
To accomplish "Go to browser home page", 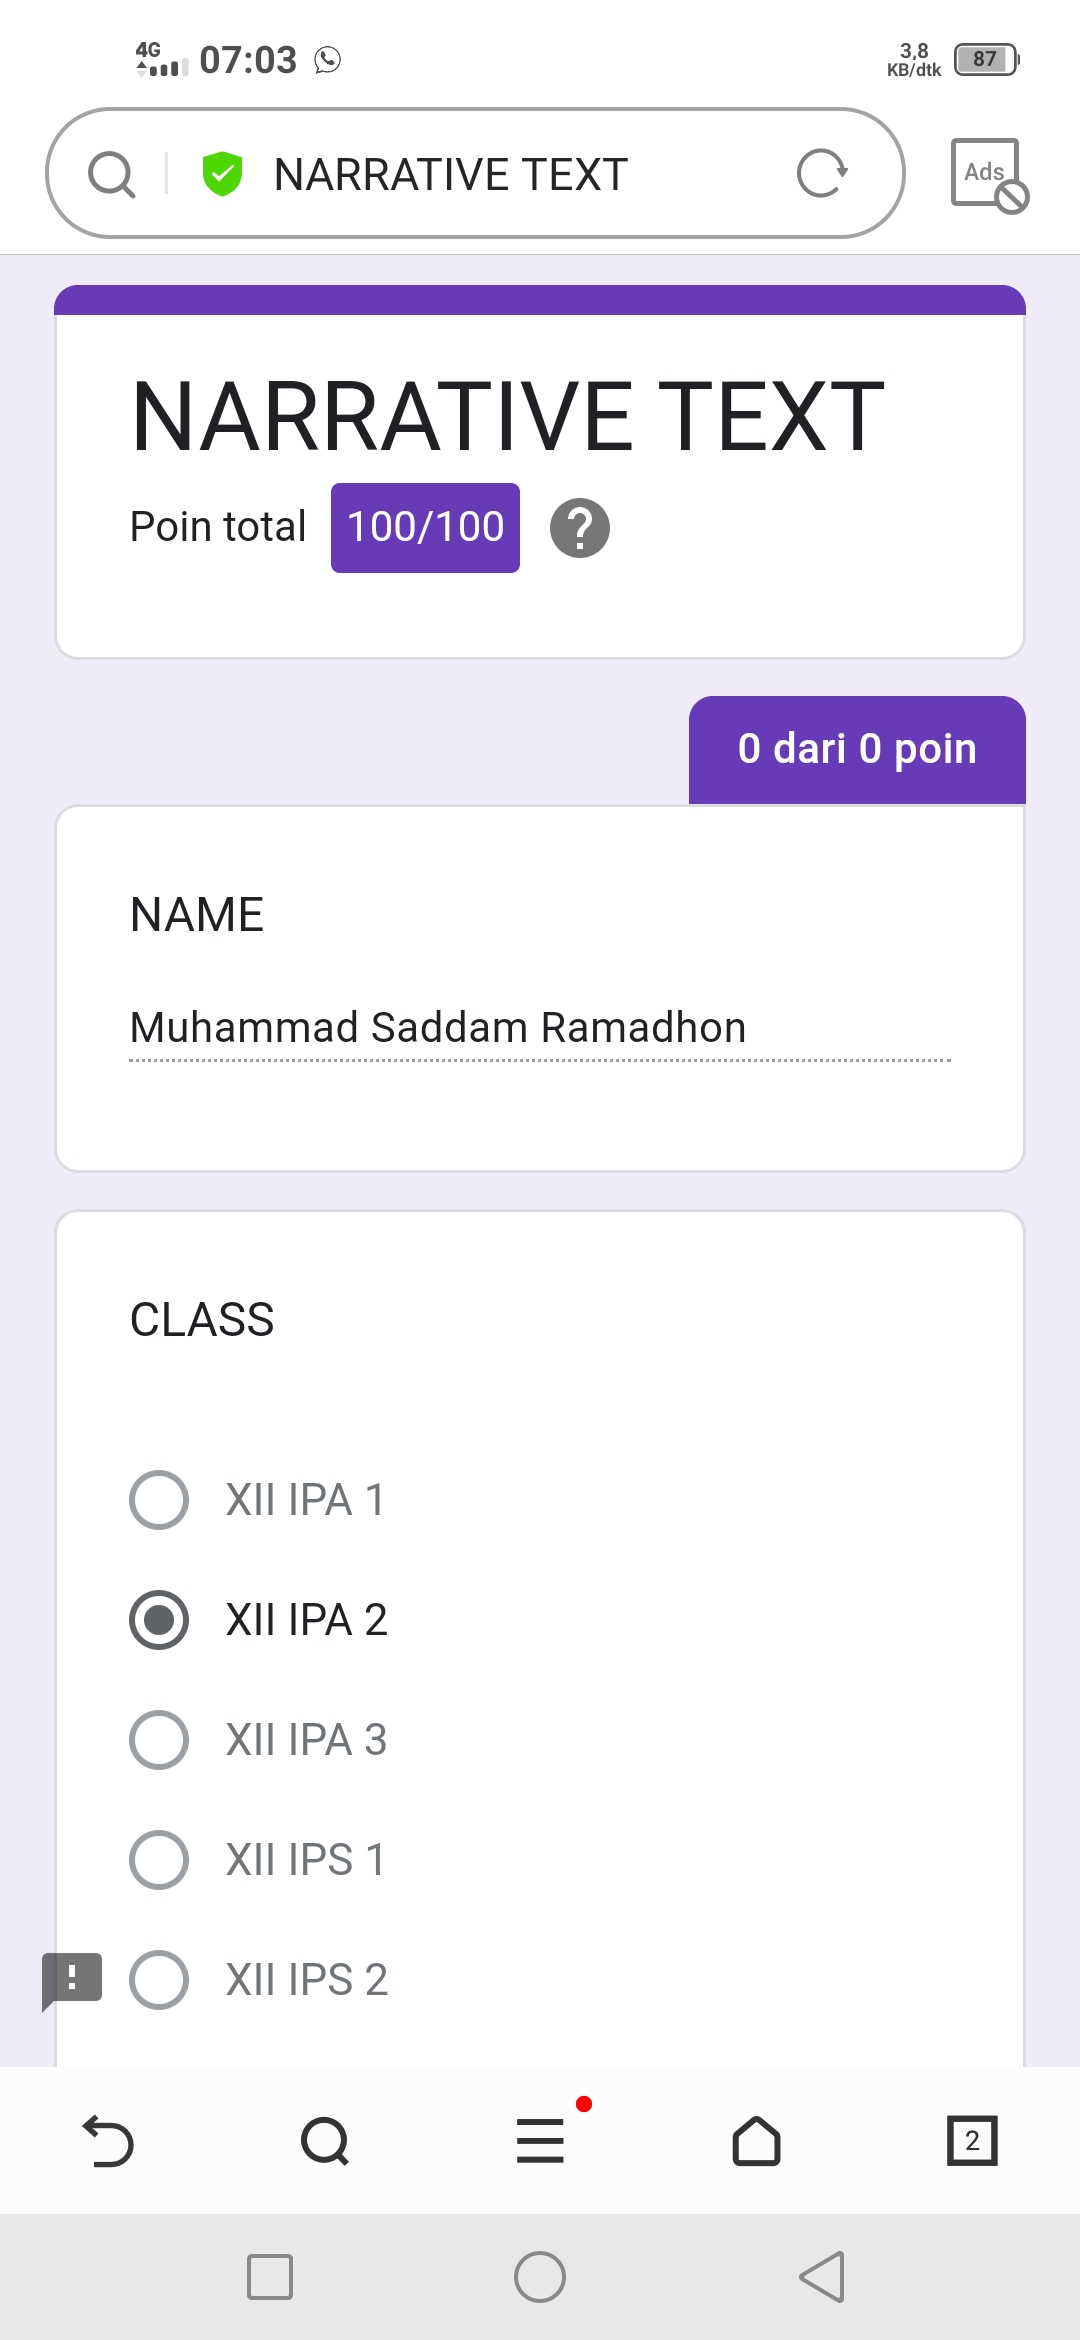I will point(756,2141).
